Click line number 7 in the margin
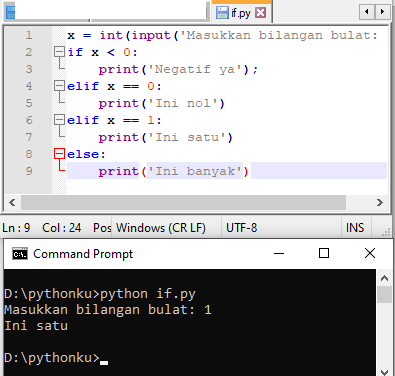 click(x=29, y=137)
